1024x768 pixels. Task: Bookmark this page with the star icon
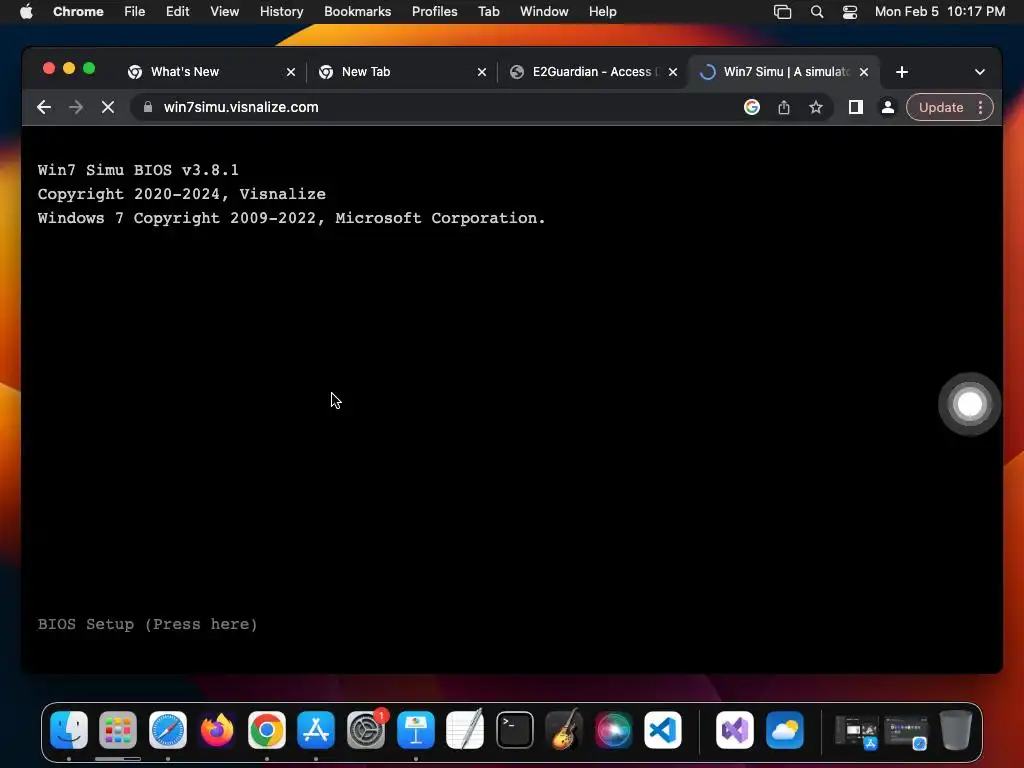[x=816, y=107]
